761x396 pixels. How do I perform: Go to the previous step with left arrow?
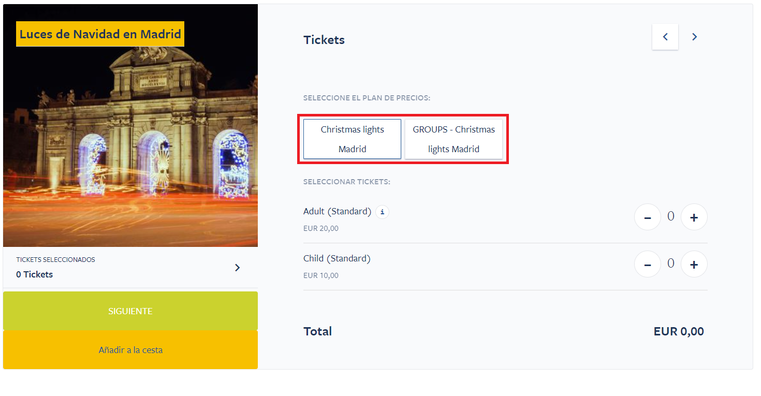click(665, 37)
